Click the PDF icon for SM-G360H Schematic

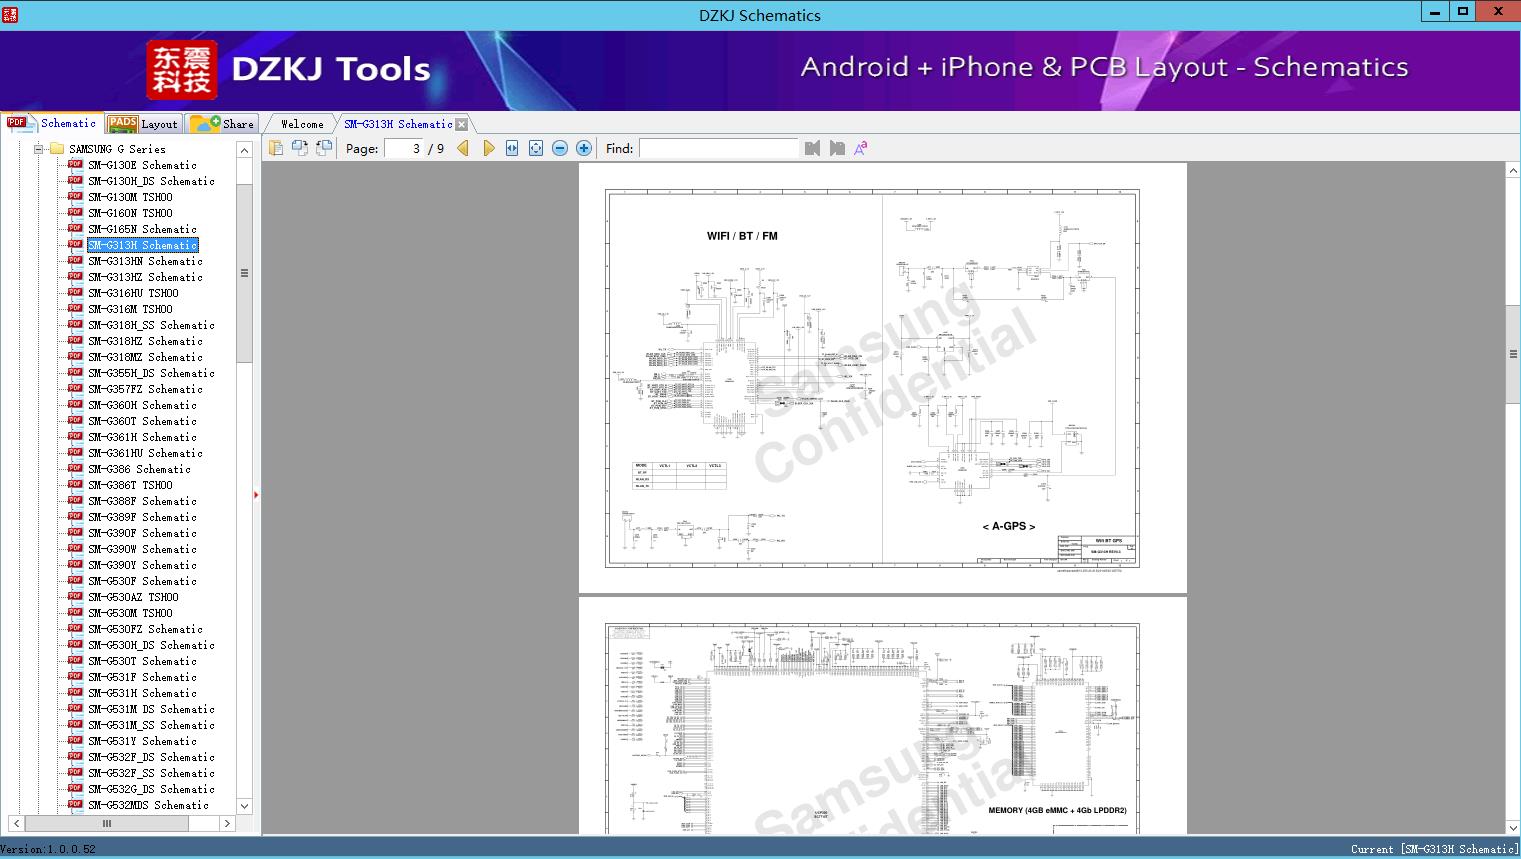click(75, 405)
